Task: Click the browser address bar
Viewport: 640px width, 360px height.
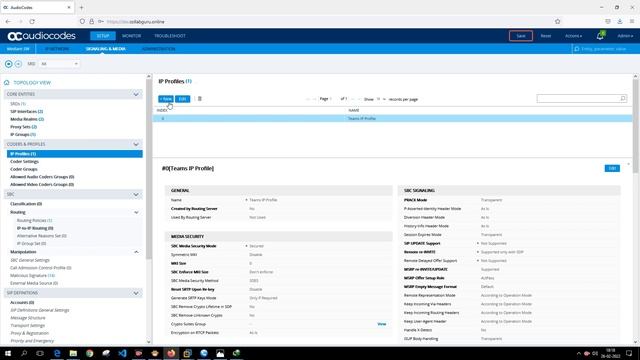Action: 318,22
